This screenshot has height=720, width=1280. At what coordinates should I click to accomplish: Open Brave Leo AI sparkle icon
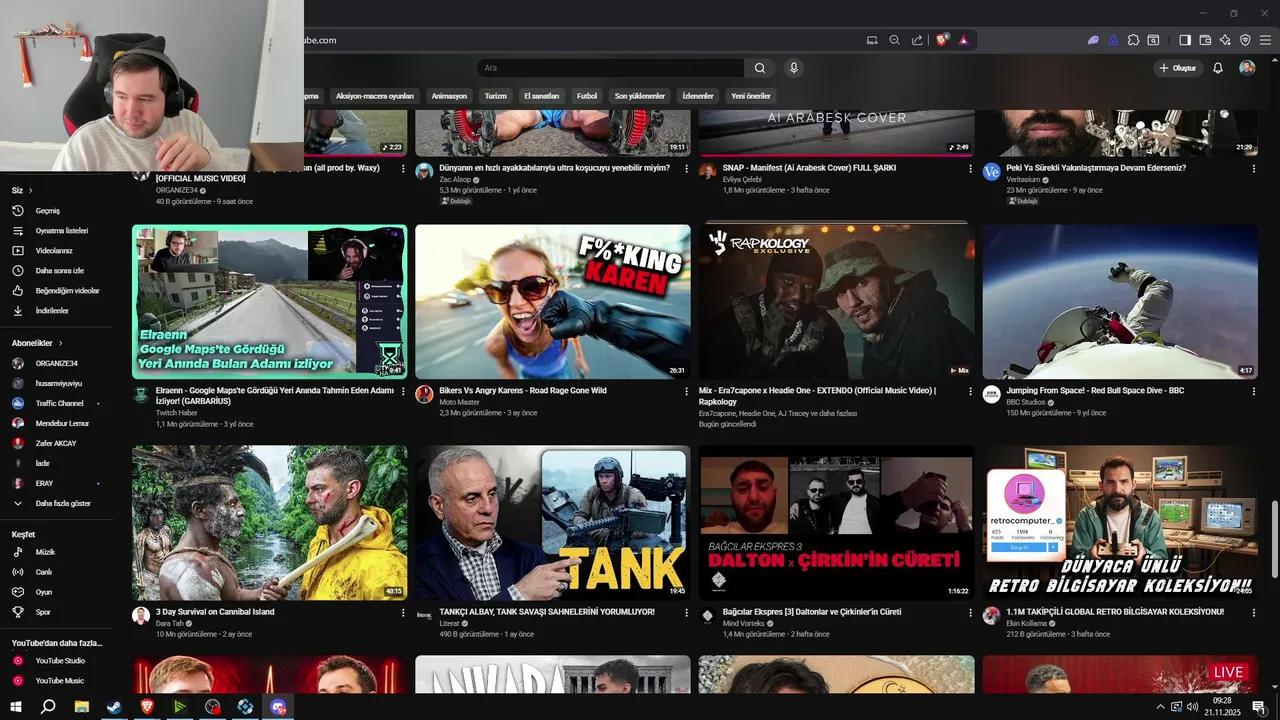[x=1225, y=40]
